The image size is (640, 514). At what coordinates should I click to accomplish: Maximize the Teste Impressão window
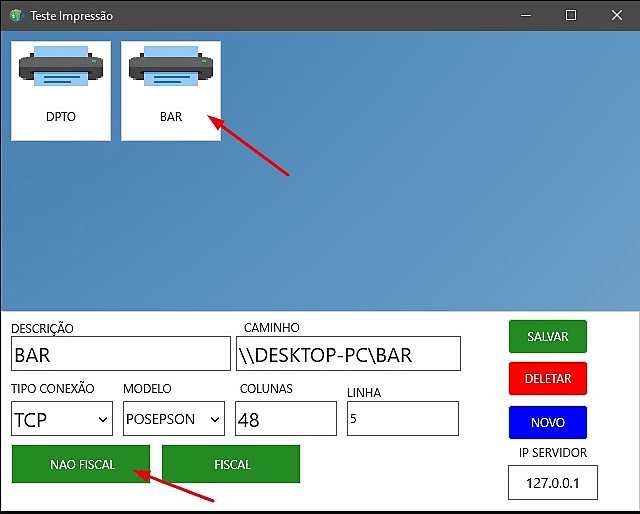click(570, 16)
